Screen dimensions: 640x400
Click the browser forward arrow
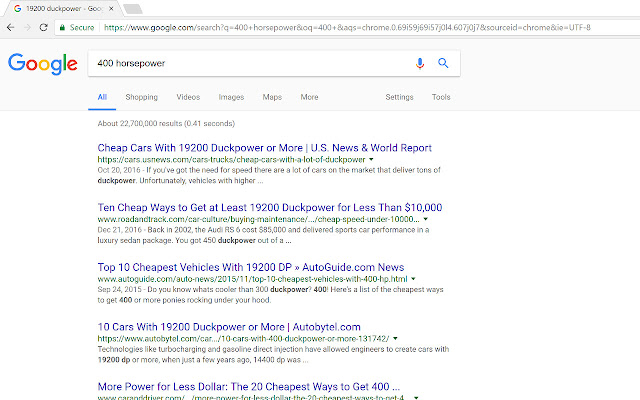point(27,27)
